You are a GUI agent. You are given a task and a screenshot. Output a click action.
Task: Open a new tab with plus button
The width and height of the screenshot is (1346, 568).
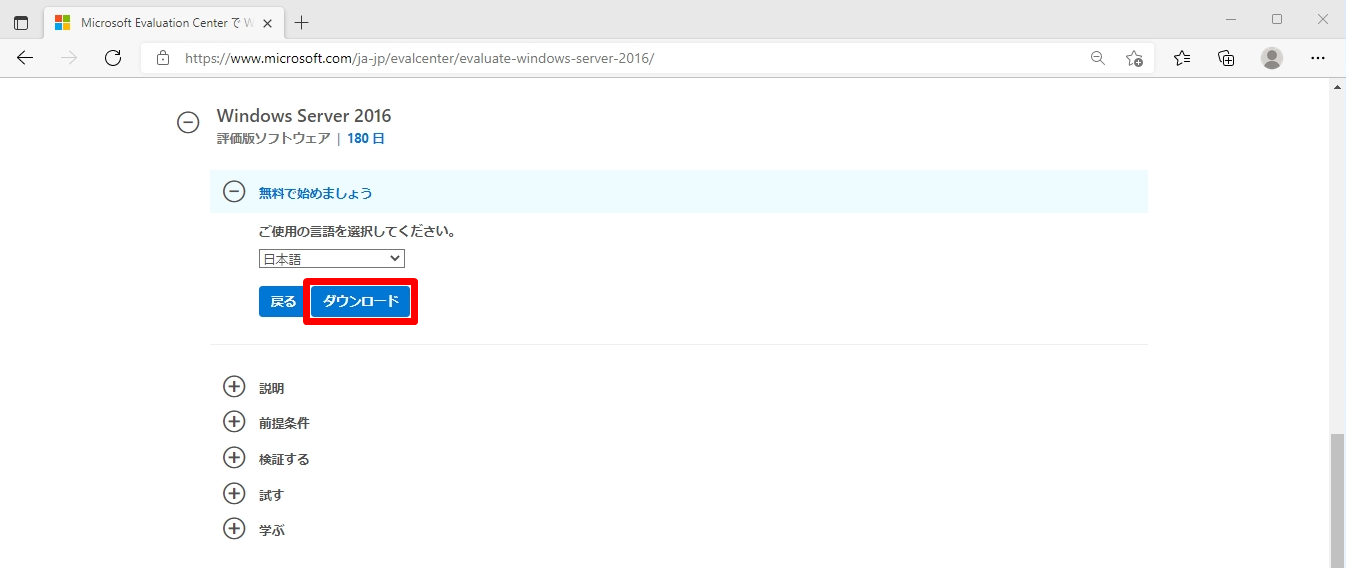[x=301, y=22]
